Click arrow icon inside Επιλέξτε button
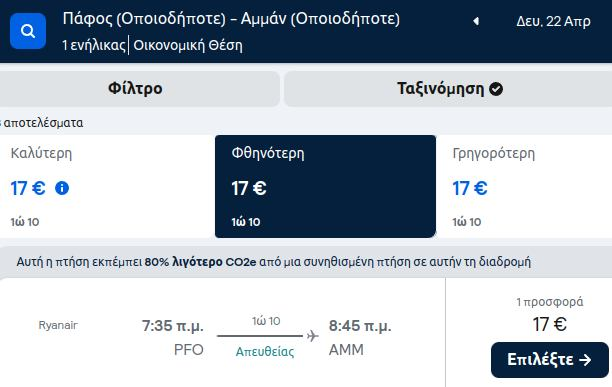Screen dimensions: 612x387 (x=585, y=360)
